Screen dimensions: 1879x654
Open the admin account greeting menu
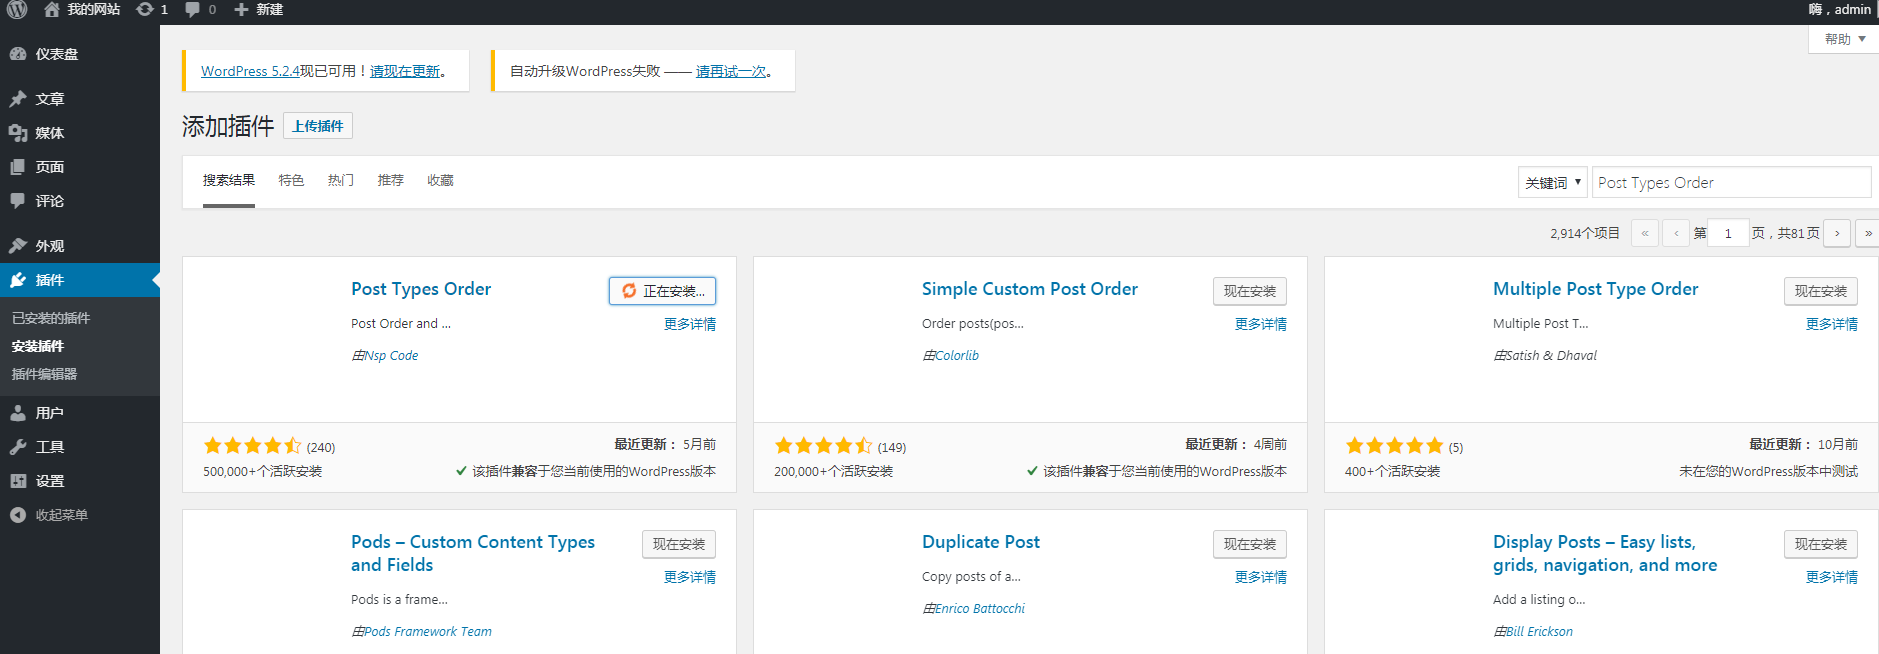tap(1840, 9)
